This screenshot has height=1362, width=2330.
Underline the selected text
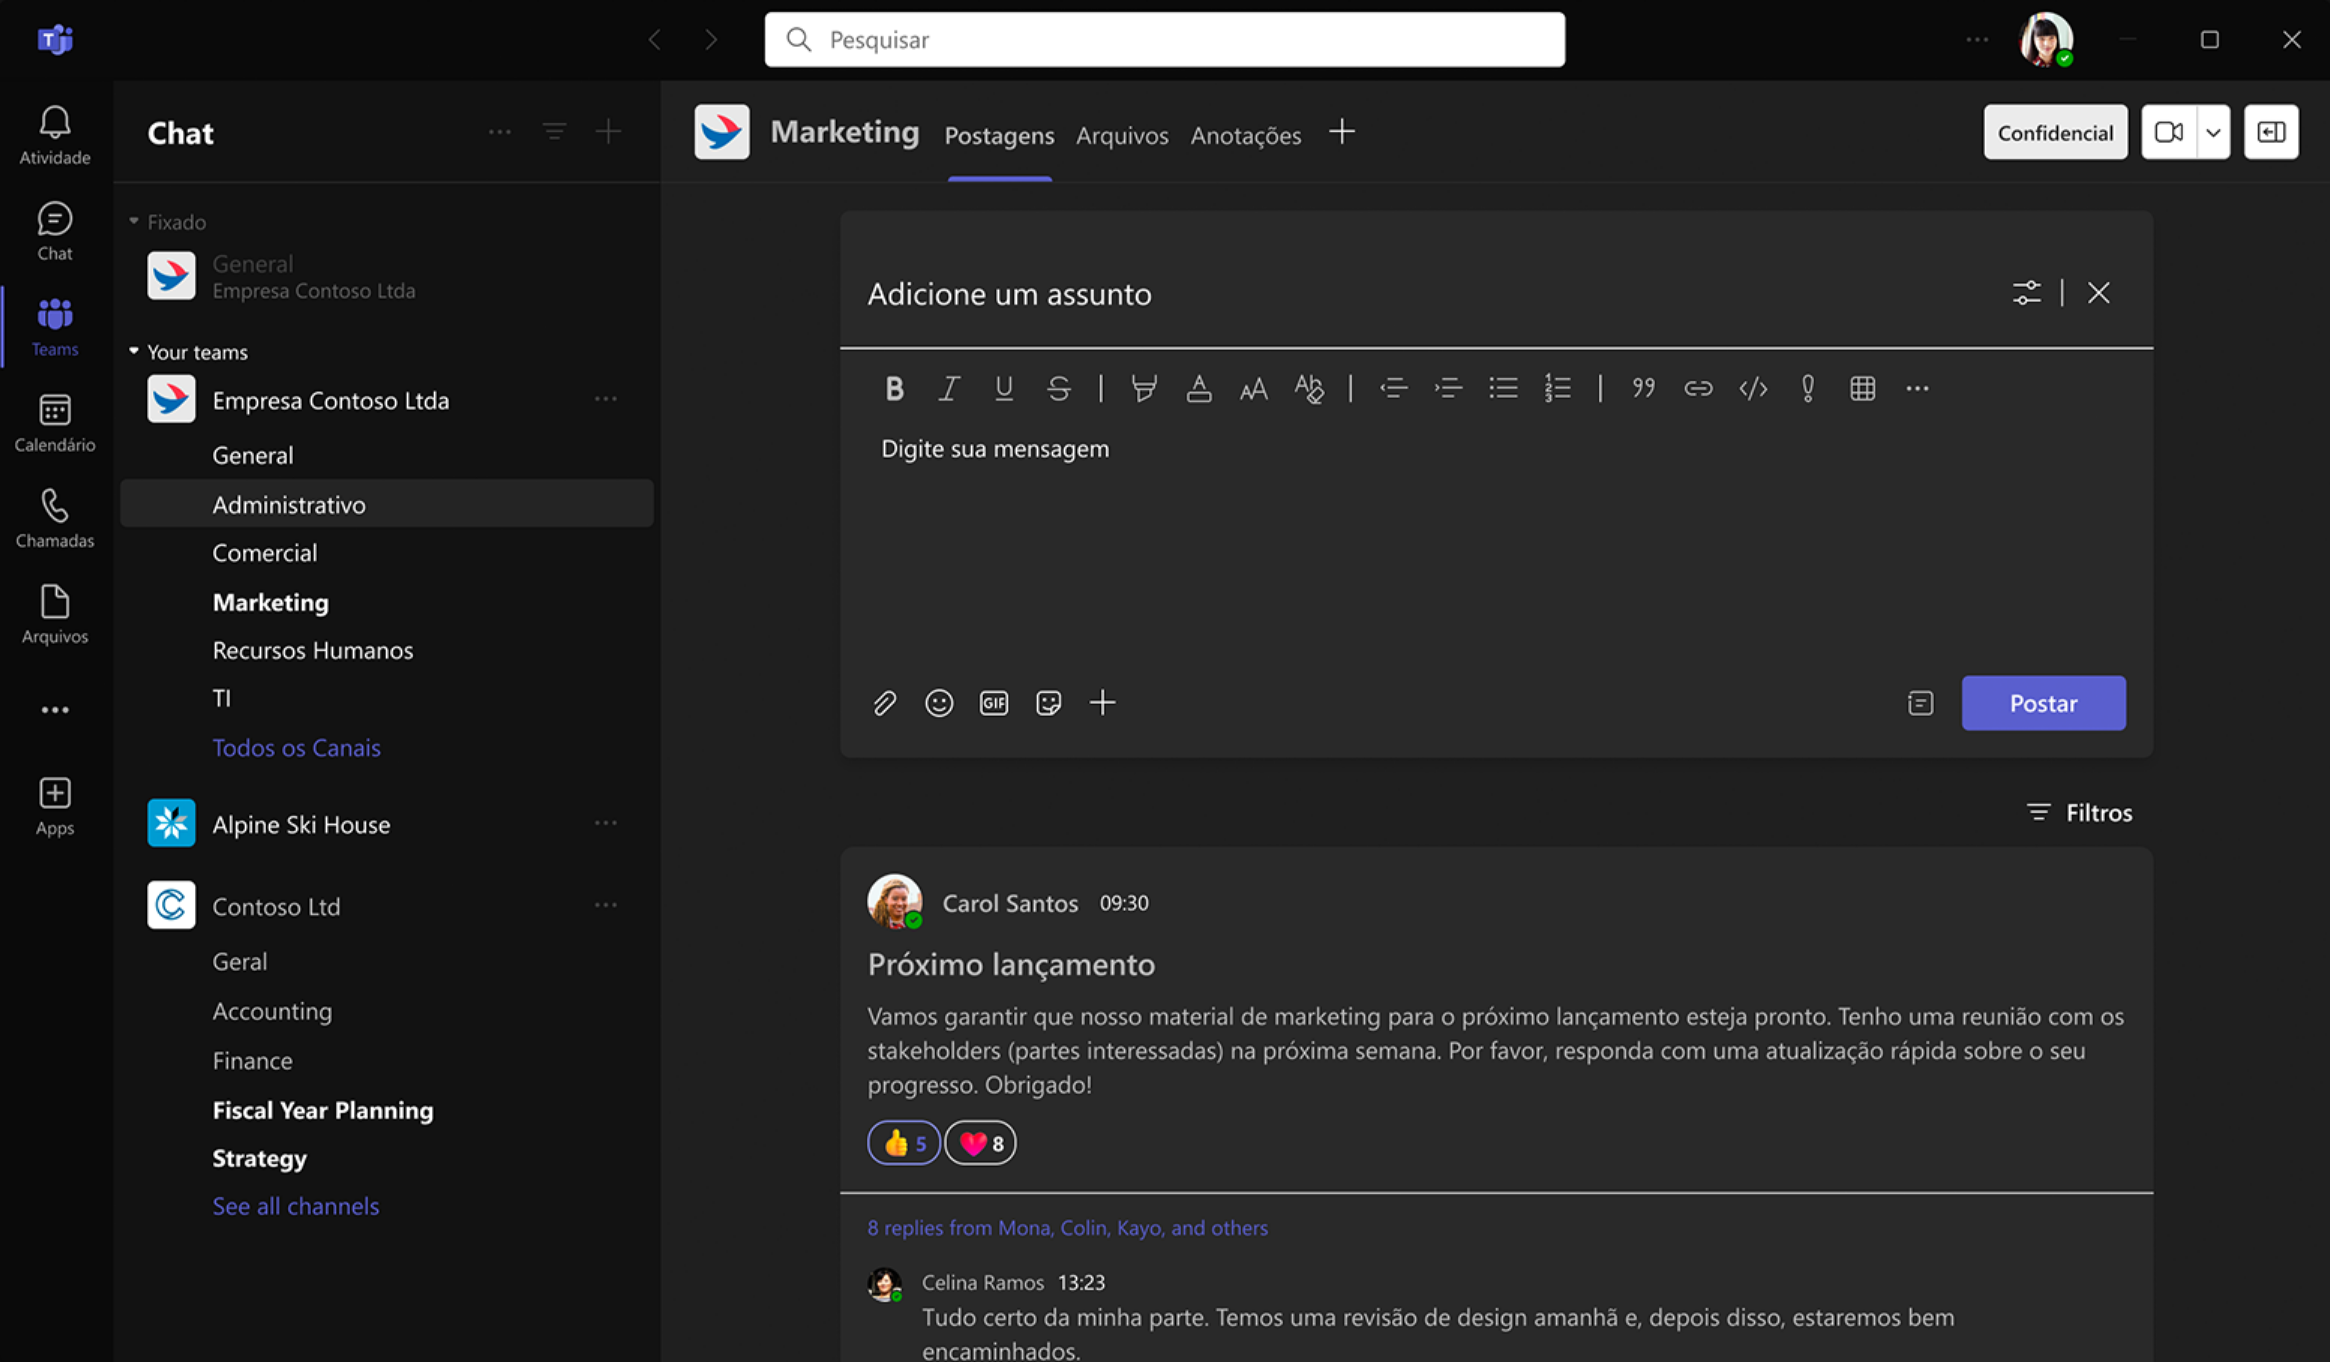tap(1004, 388)
